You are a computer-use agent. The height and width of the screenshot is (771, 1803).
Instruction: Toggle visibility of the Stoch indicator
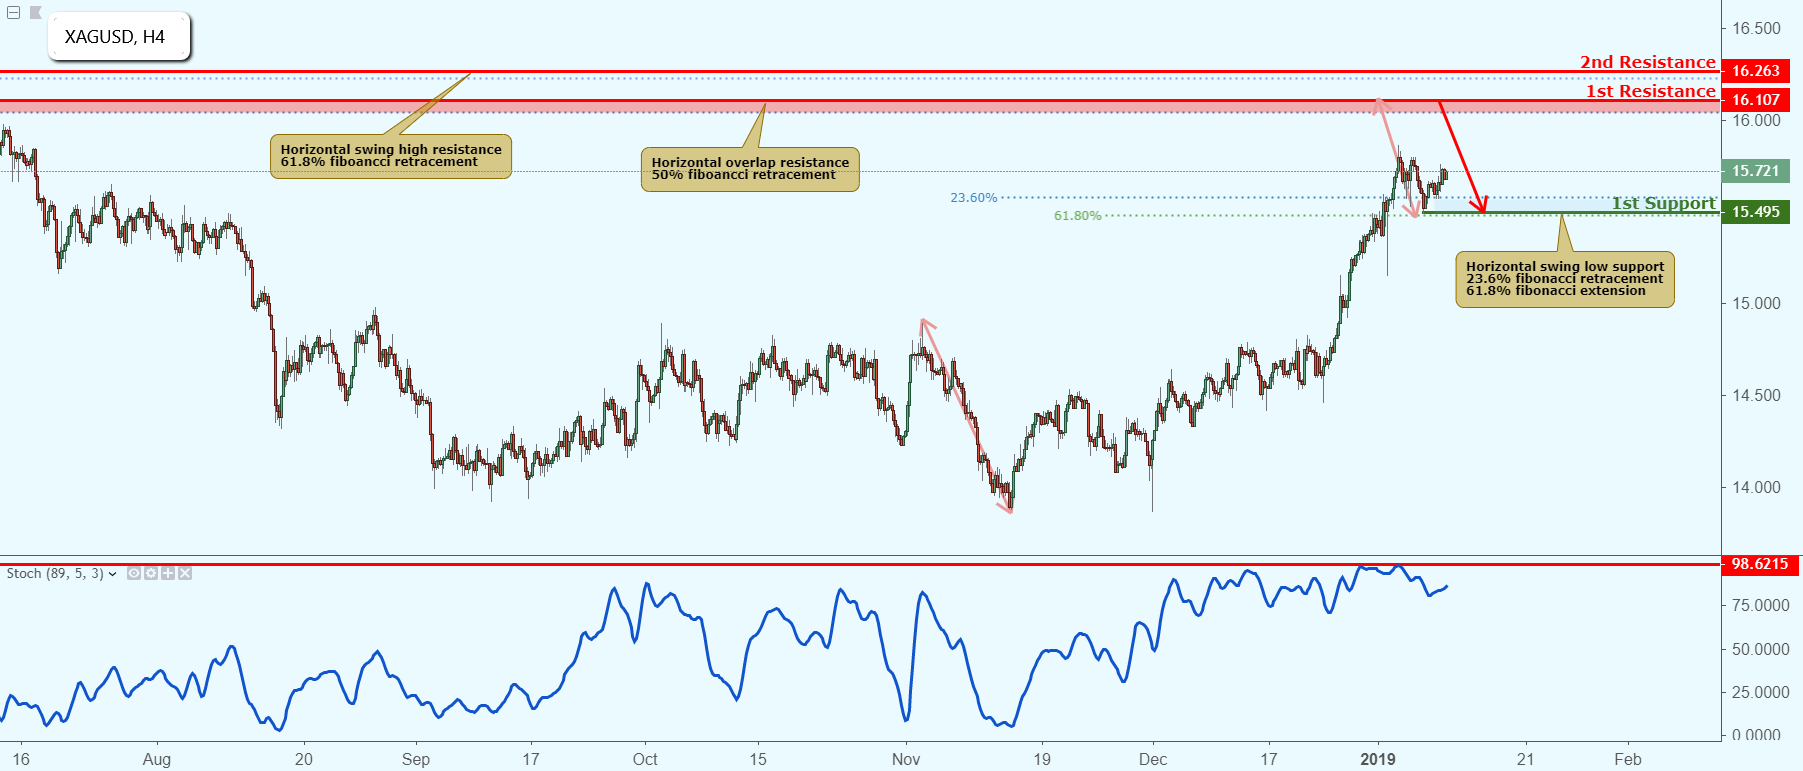click(134, 574)
